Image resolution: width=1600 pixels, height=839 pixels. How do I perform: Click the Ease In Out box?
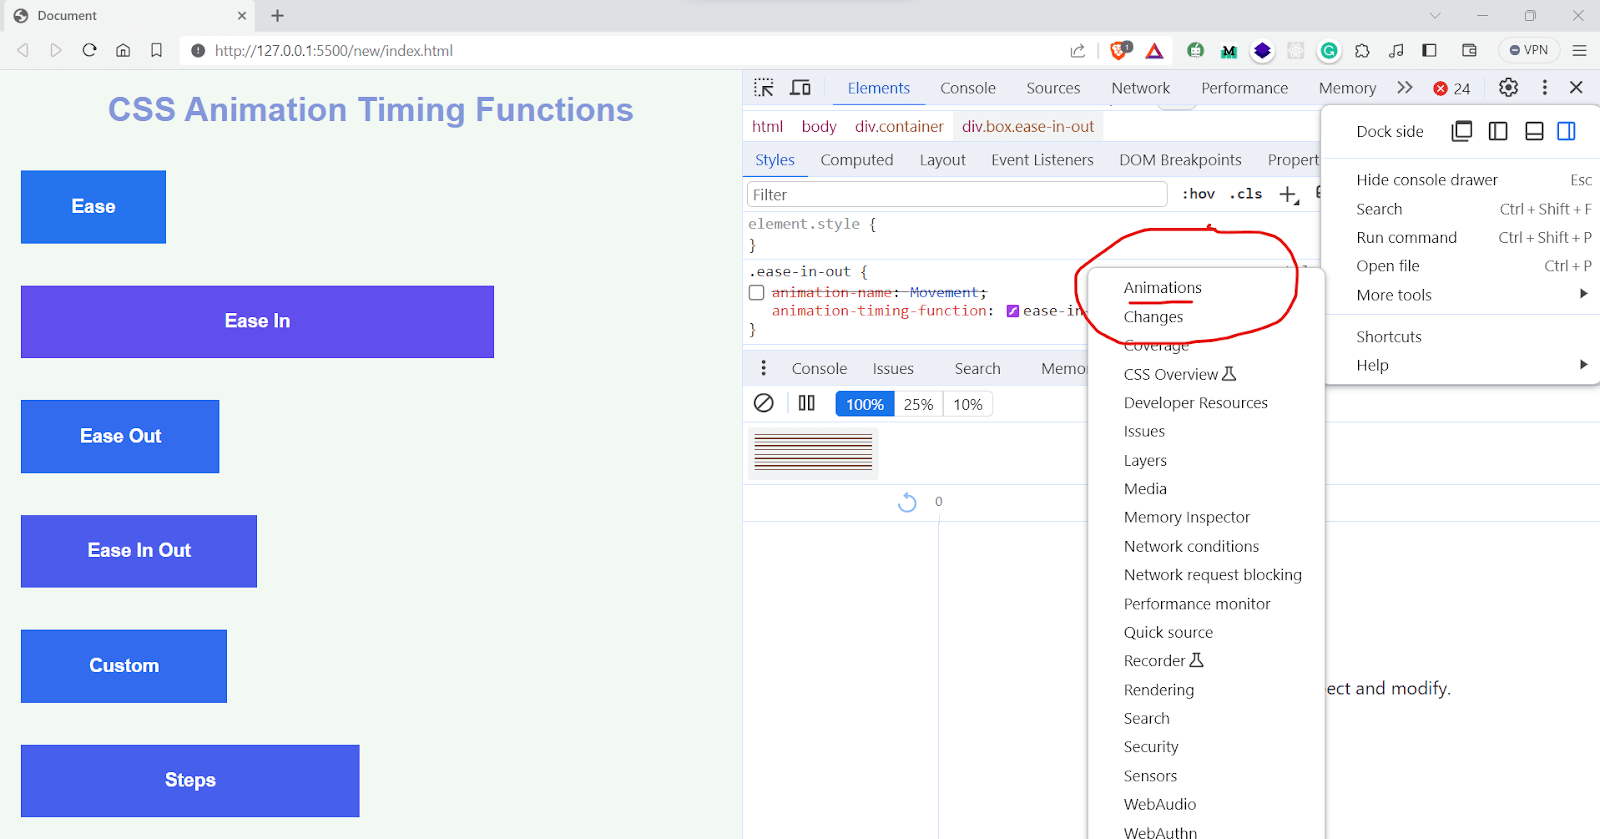[139, 551]
